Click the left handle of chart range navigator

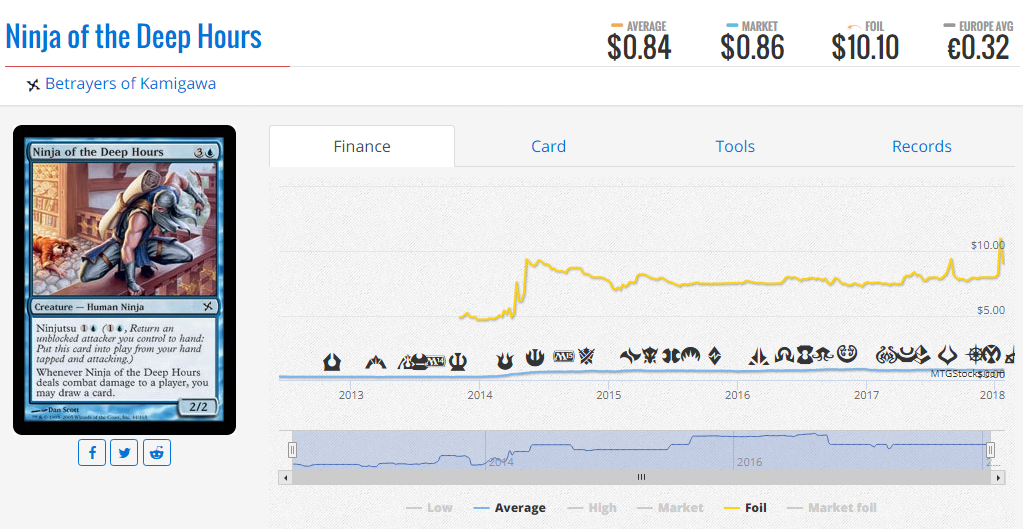click(x=293, y=450)
